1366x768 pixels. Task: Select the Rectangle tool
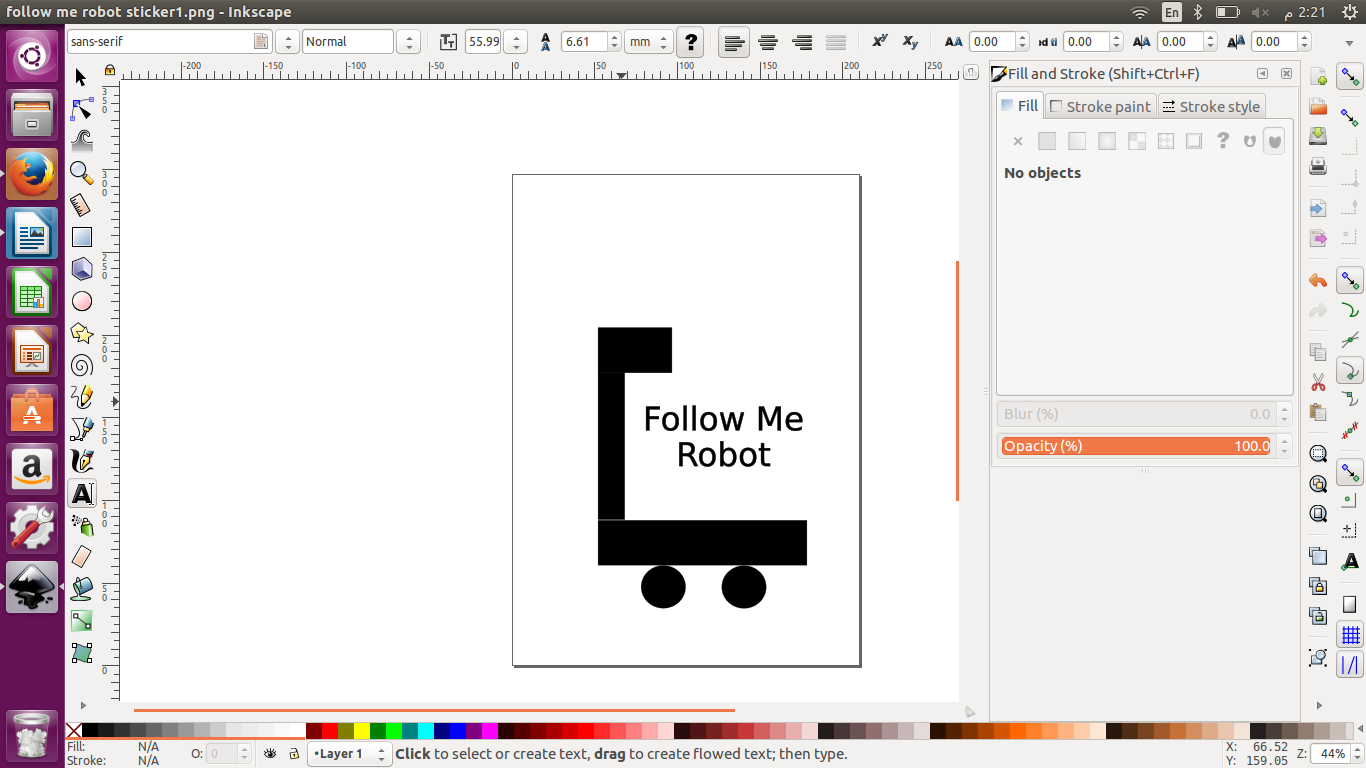point(82,237)
